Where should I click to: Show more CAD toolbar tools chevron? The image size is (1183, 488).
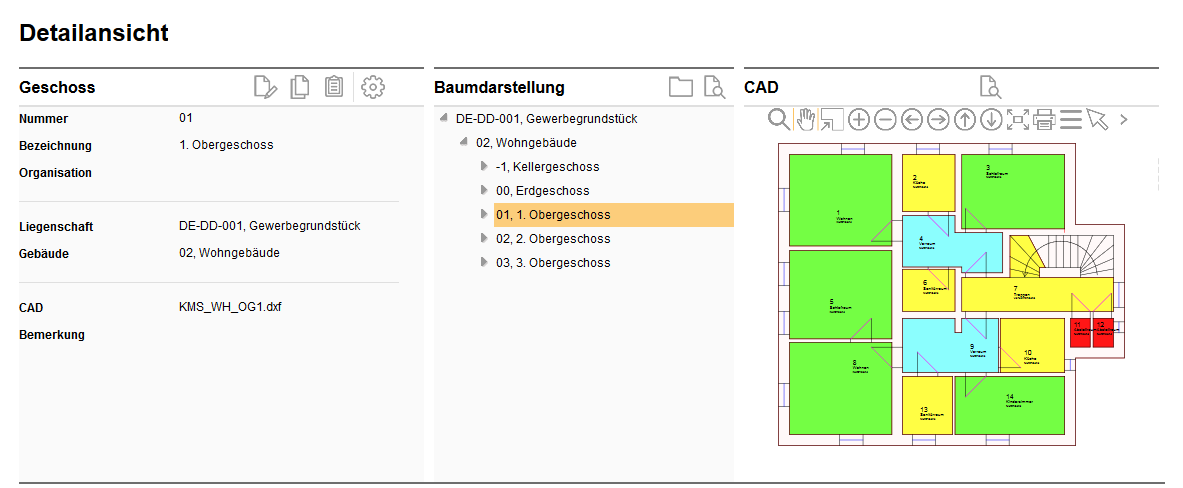1124,120
